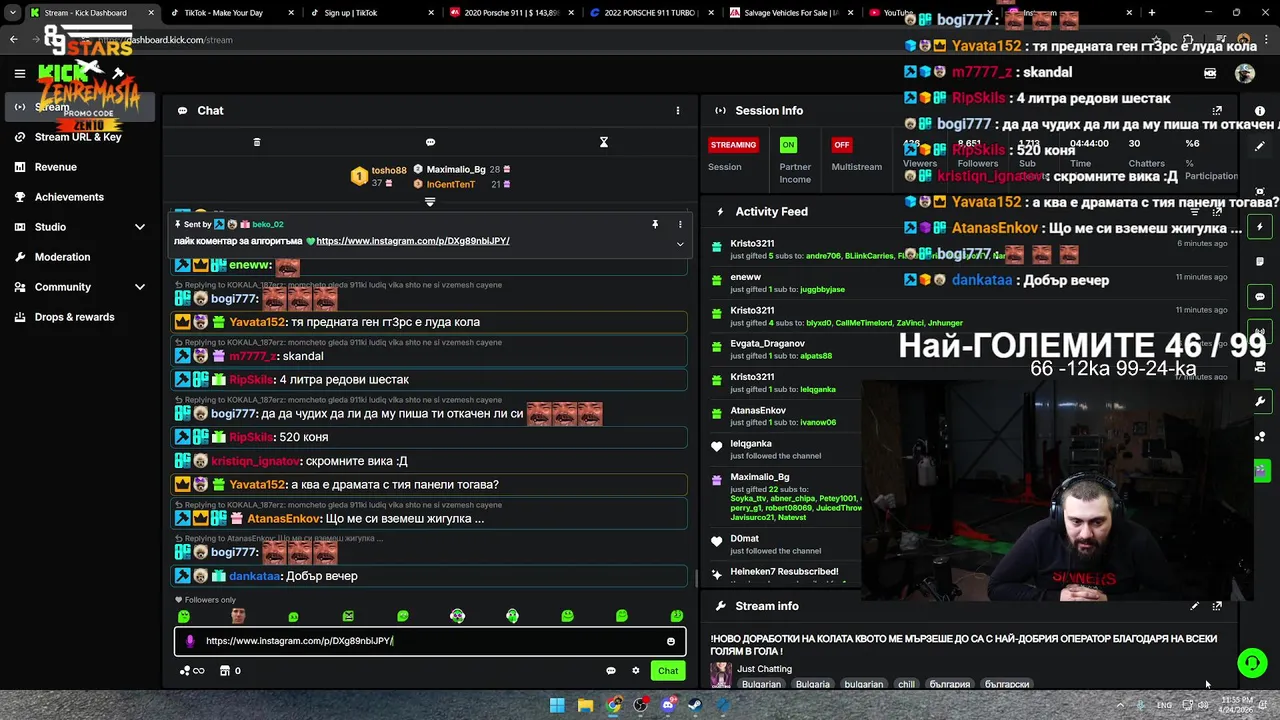Click the chill stream tag
This screenshot has height=720, width=1280.
click(906, 685)
